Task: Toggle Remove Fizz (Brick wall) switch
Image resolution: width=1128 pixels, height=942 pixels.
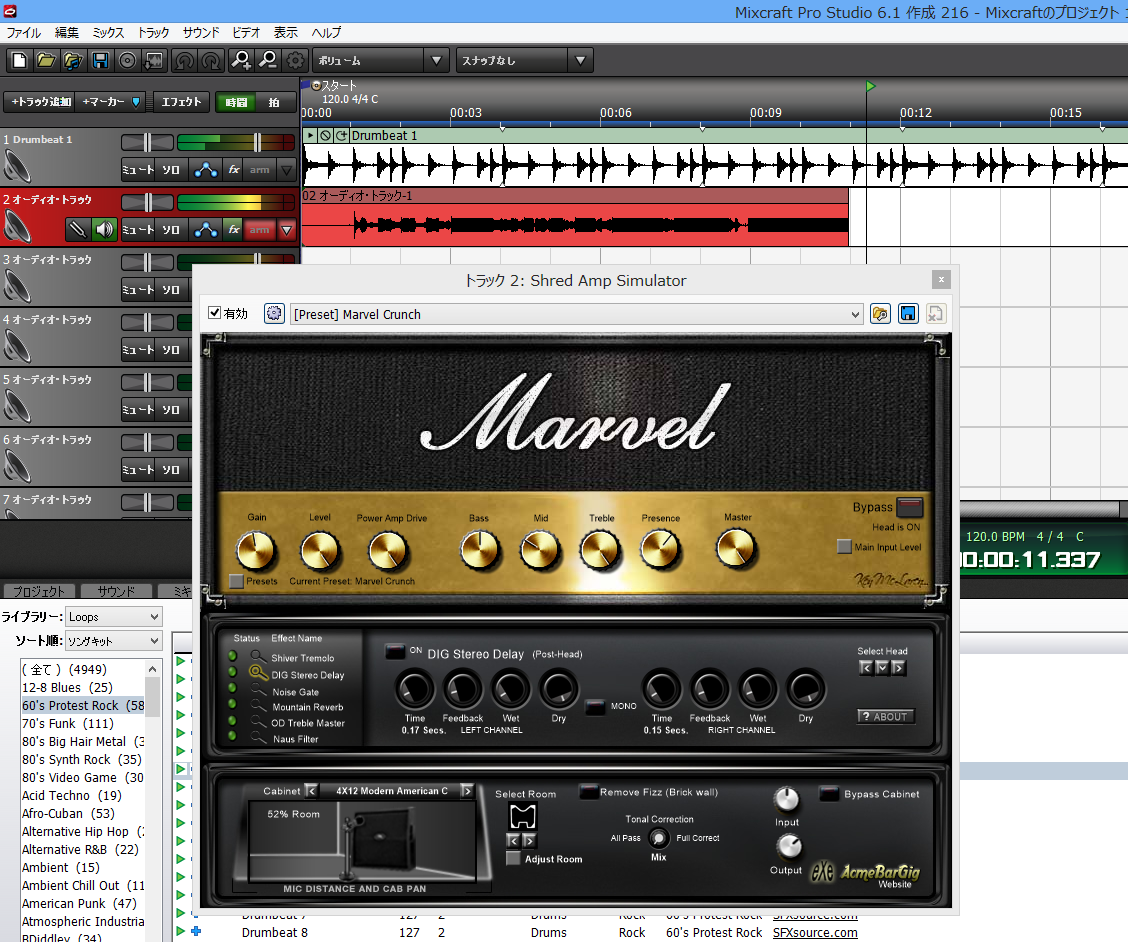Action: 588,792
